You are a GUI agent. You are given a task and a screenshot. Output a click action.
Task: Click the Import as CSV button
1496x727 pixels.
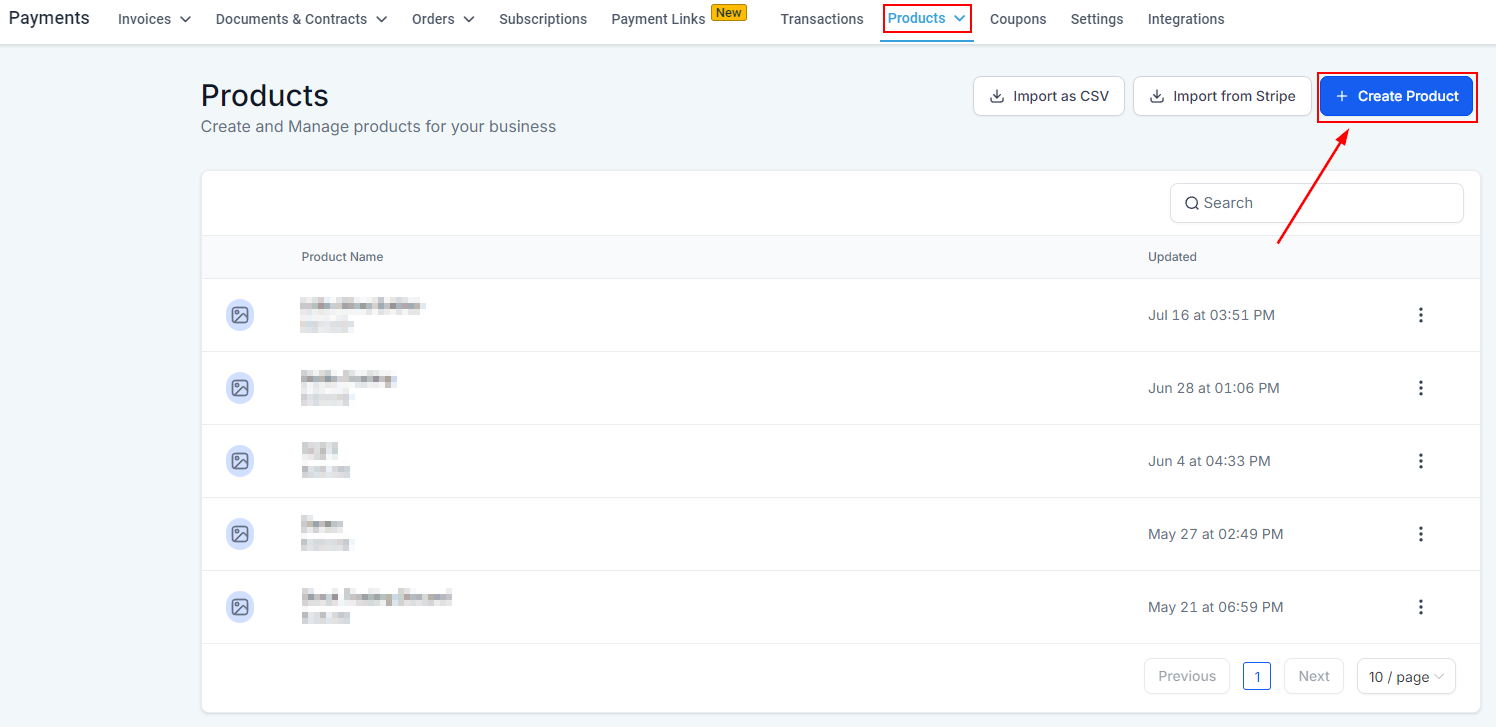point(1049,96)
